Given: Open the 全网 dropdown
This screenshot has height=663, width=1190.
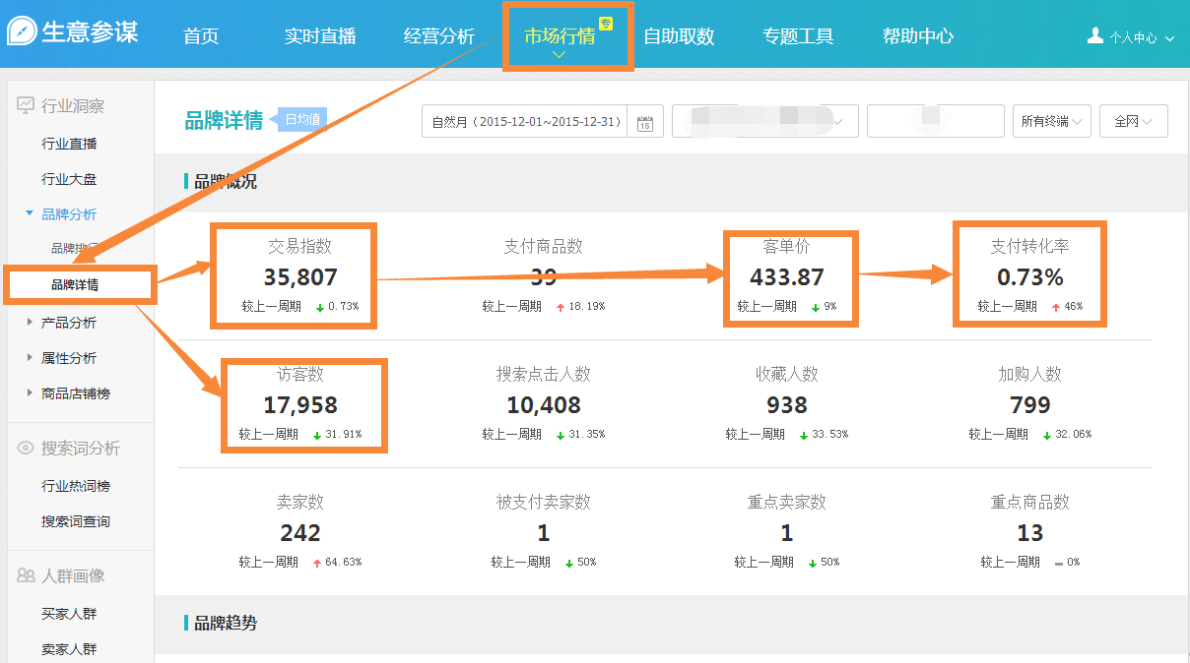Looking at the screenshot, I should click(x=1133, y=121).
